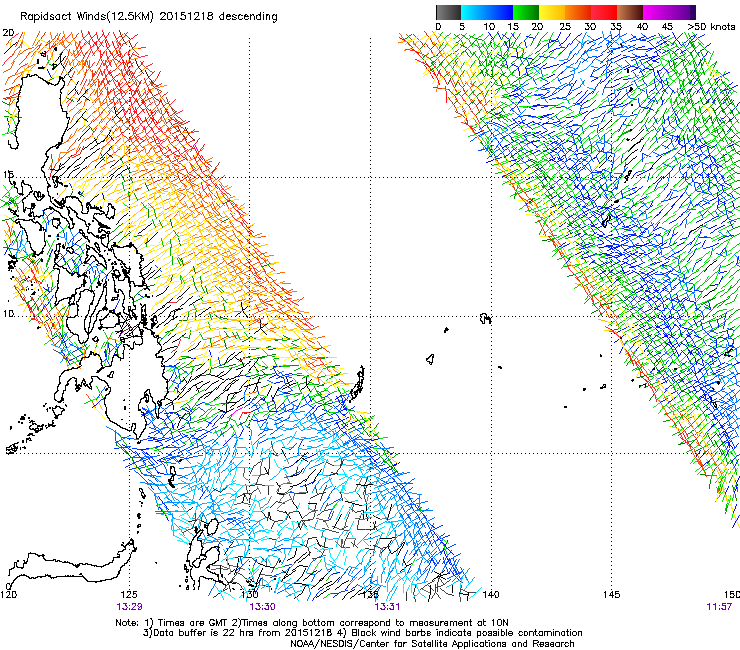Click the '145' longitude axis label
This screenshot has width=740, height=650.
(612, 594)
